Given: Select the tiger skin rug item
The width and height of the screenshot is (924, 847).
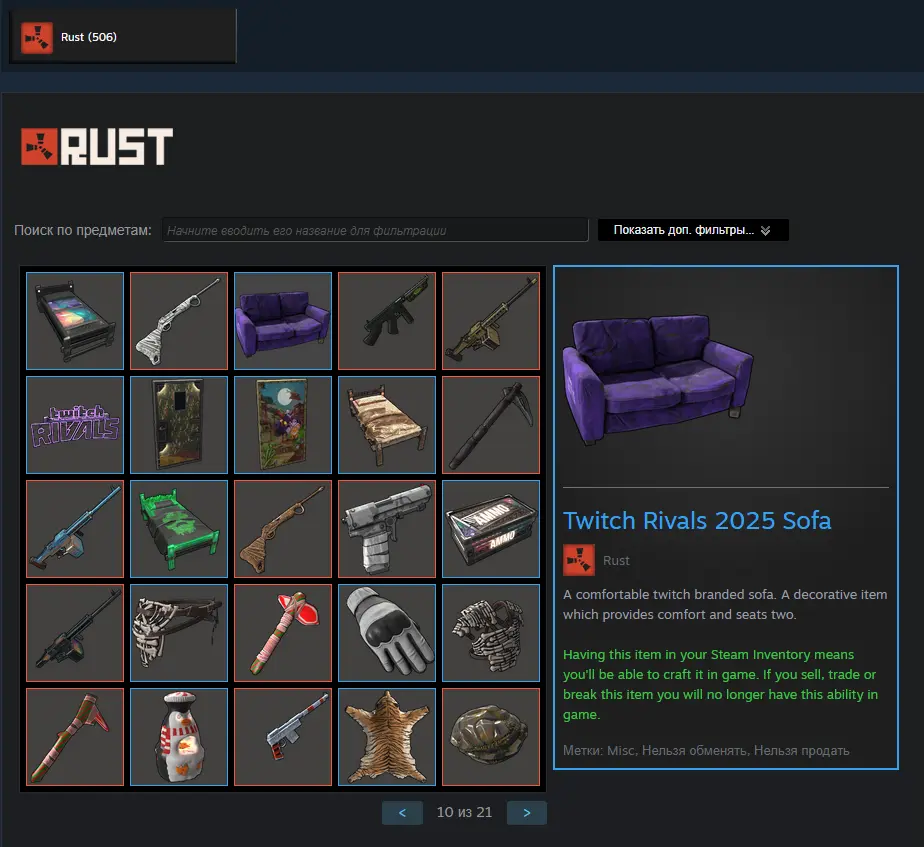Looking at the screenshot, I should tap(387, 737).
